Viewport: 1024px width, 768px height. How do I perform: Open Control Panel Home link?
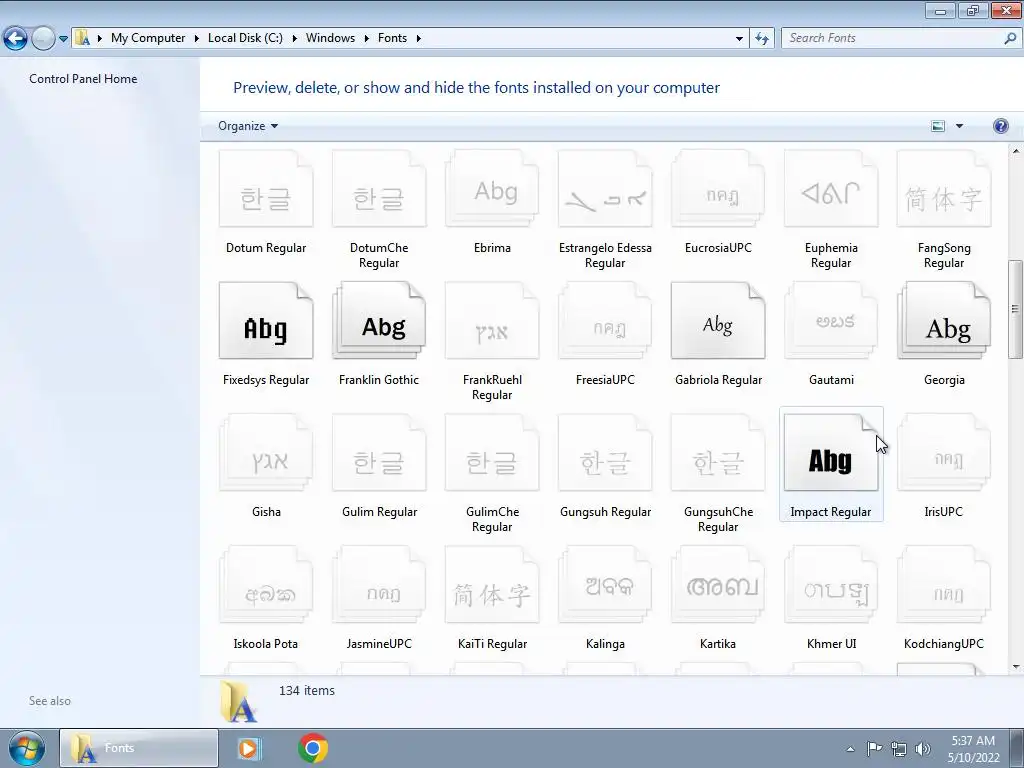pyautogui.click(x=83, y=78)
